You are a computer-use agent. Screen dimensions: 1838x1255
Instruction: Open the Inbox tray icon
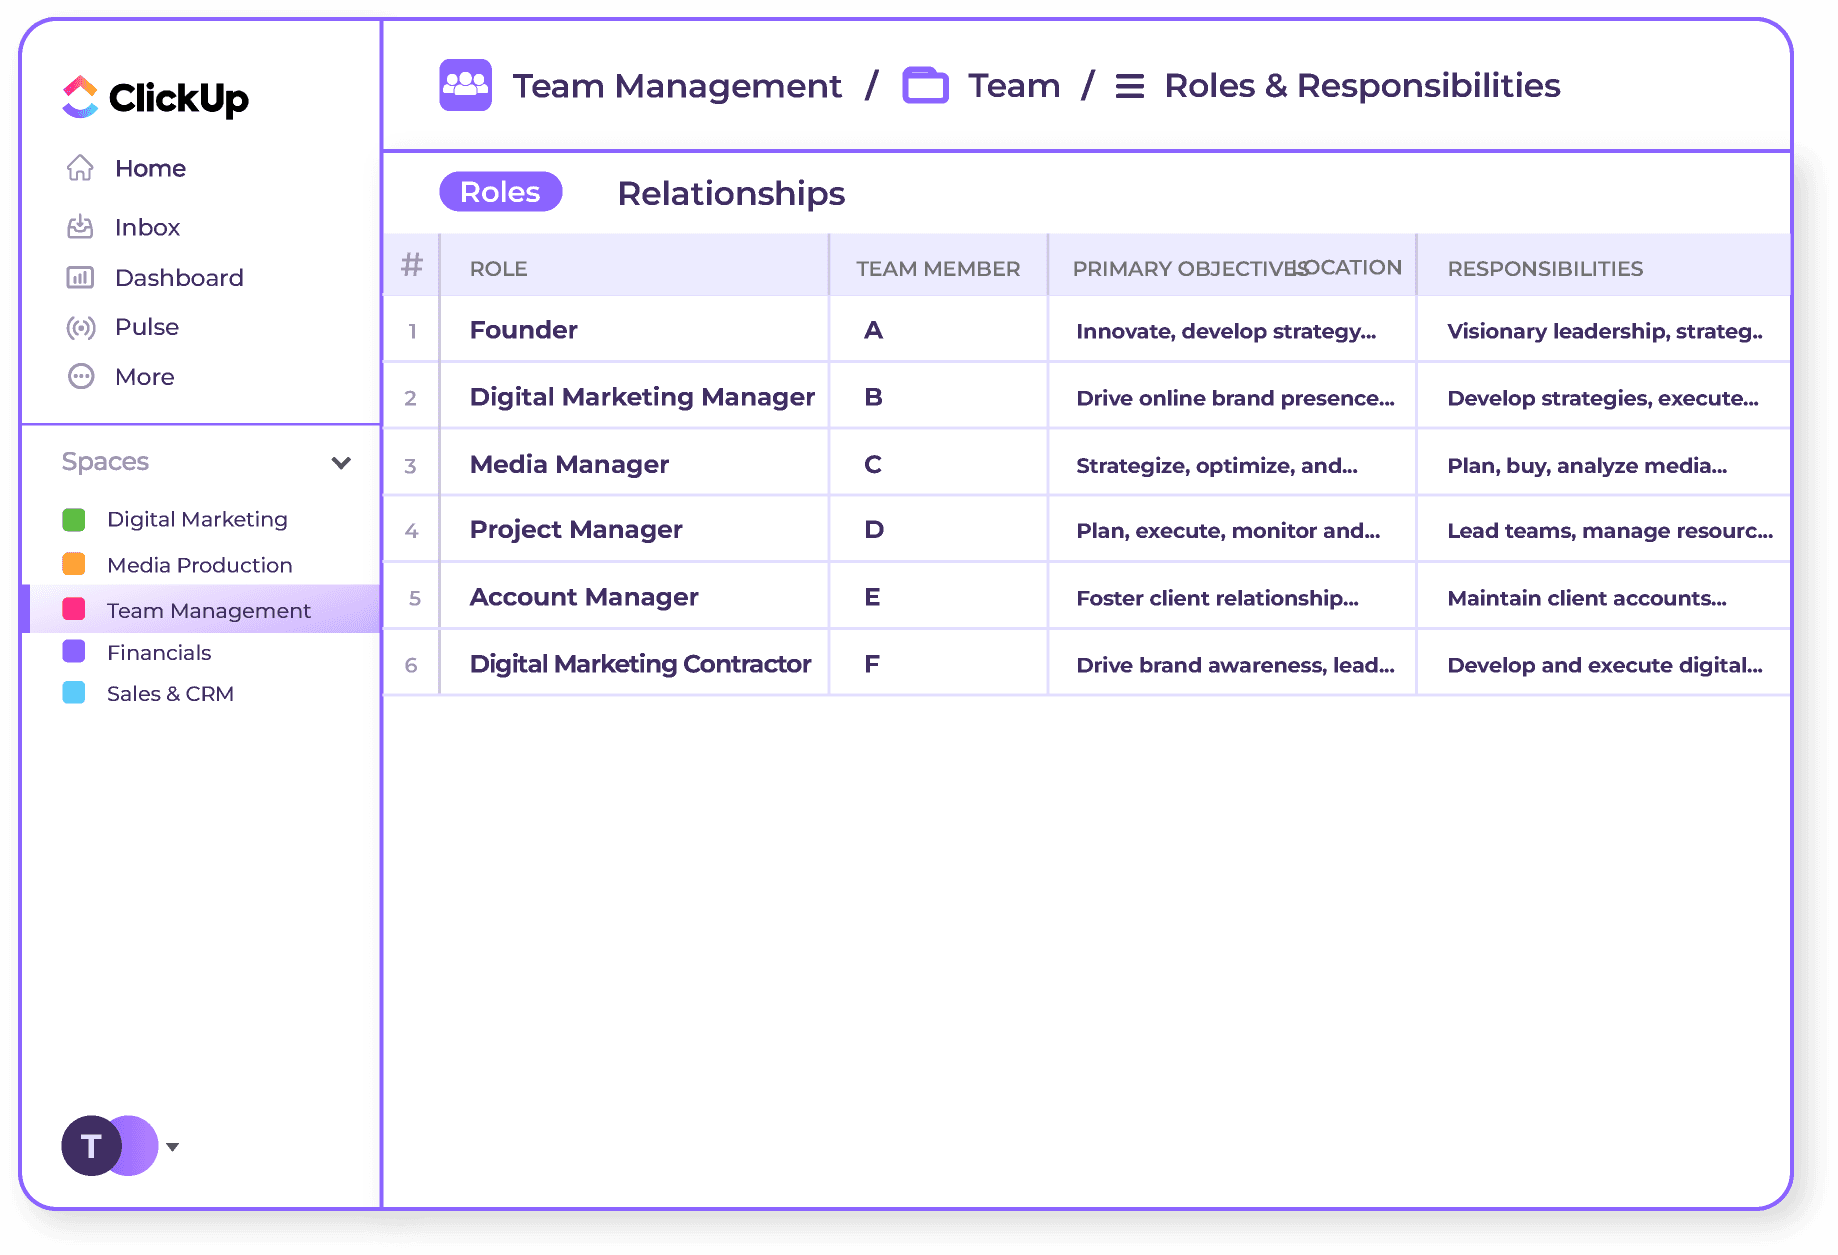point(80,227)
